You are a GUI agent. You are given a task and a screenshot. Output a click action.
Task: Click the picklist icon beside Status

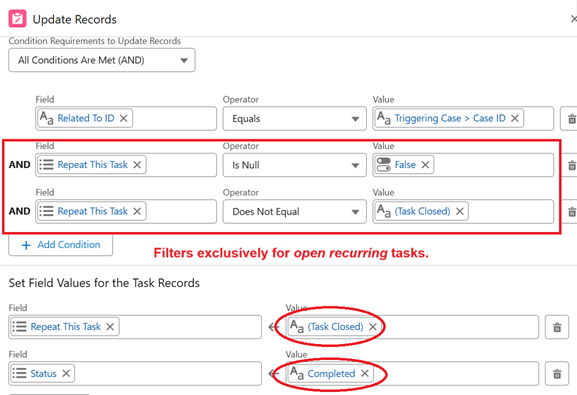coord(20,373)
